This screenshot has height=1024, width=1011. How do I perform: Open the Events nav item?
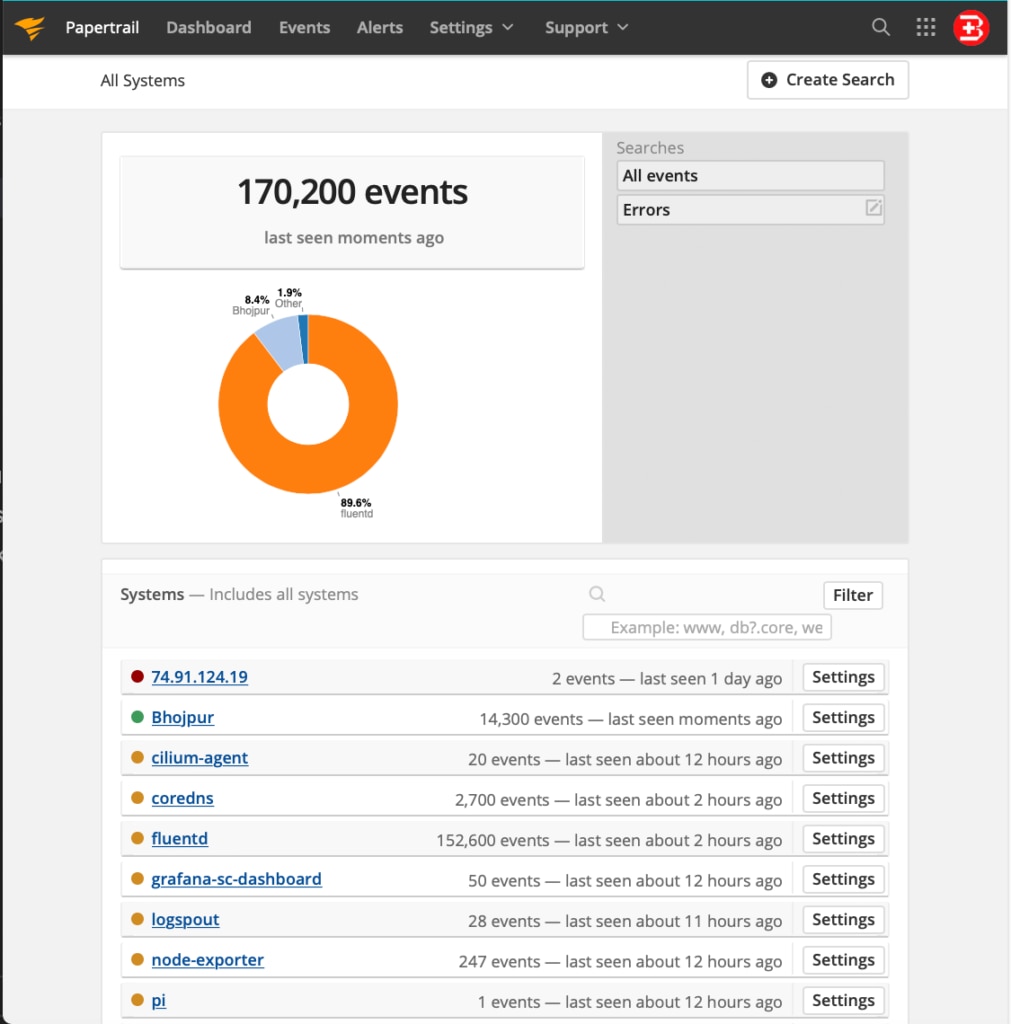click(304, 27)
